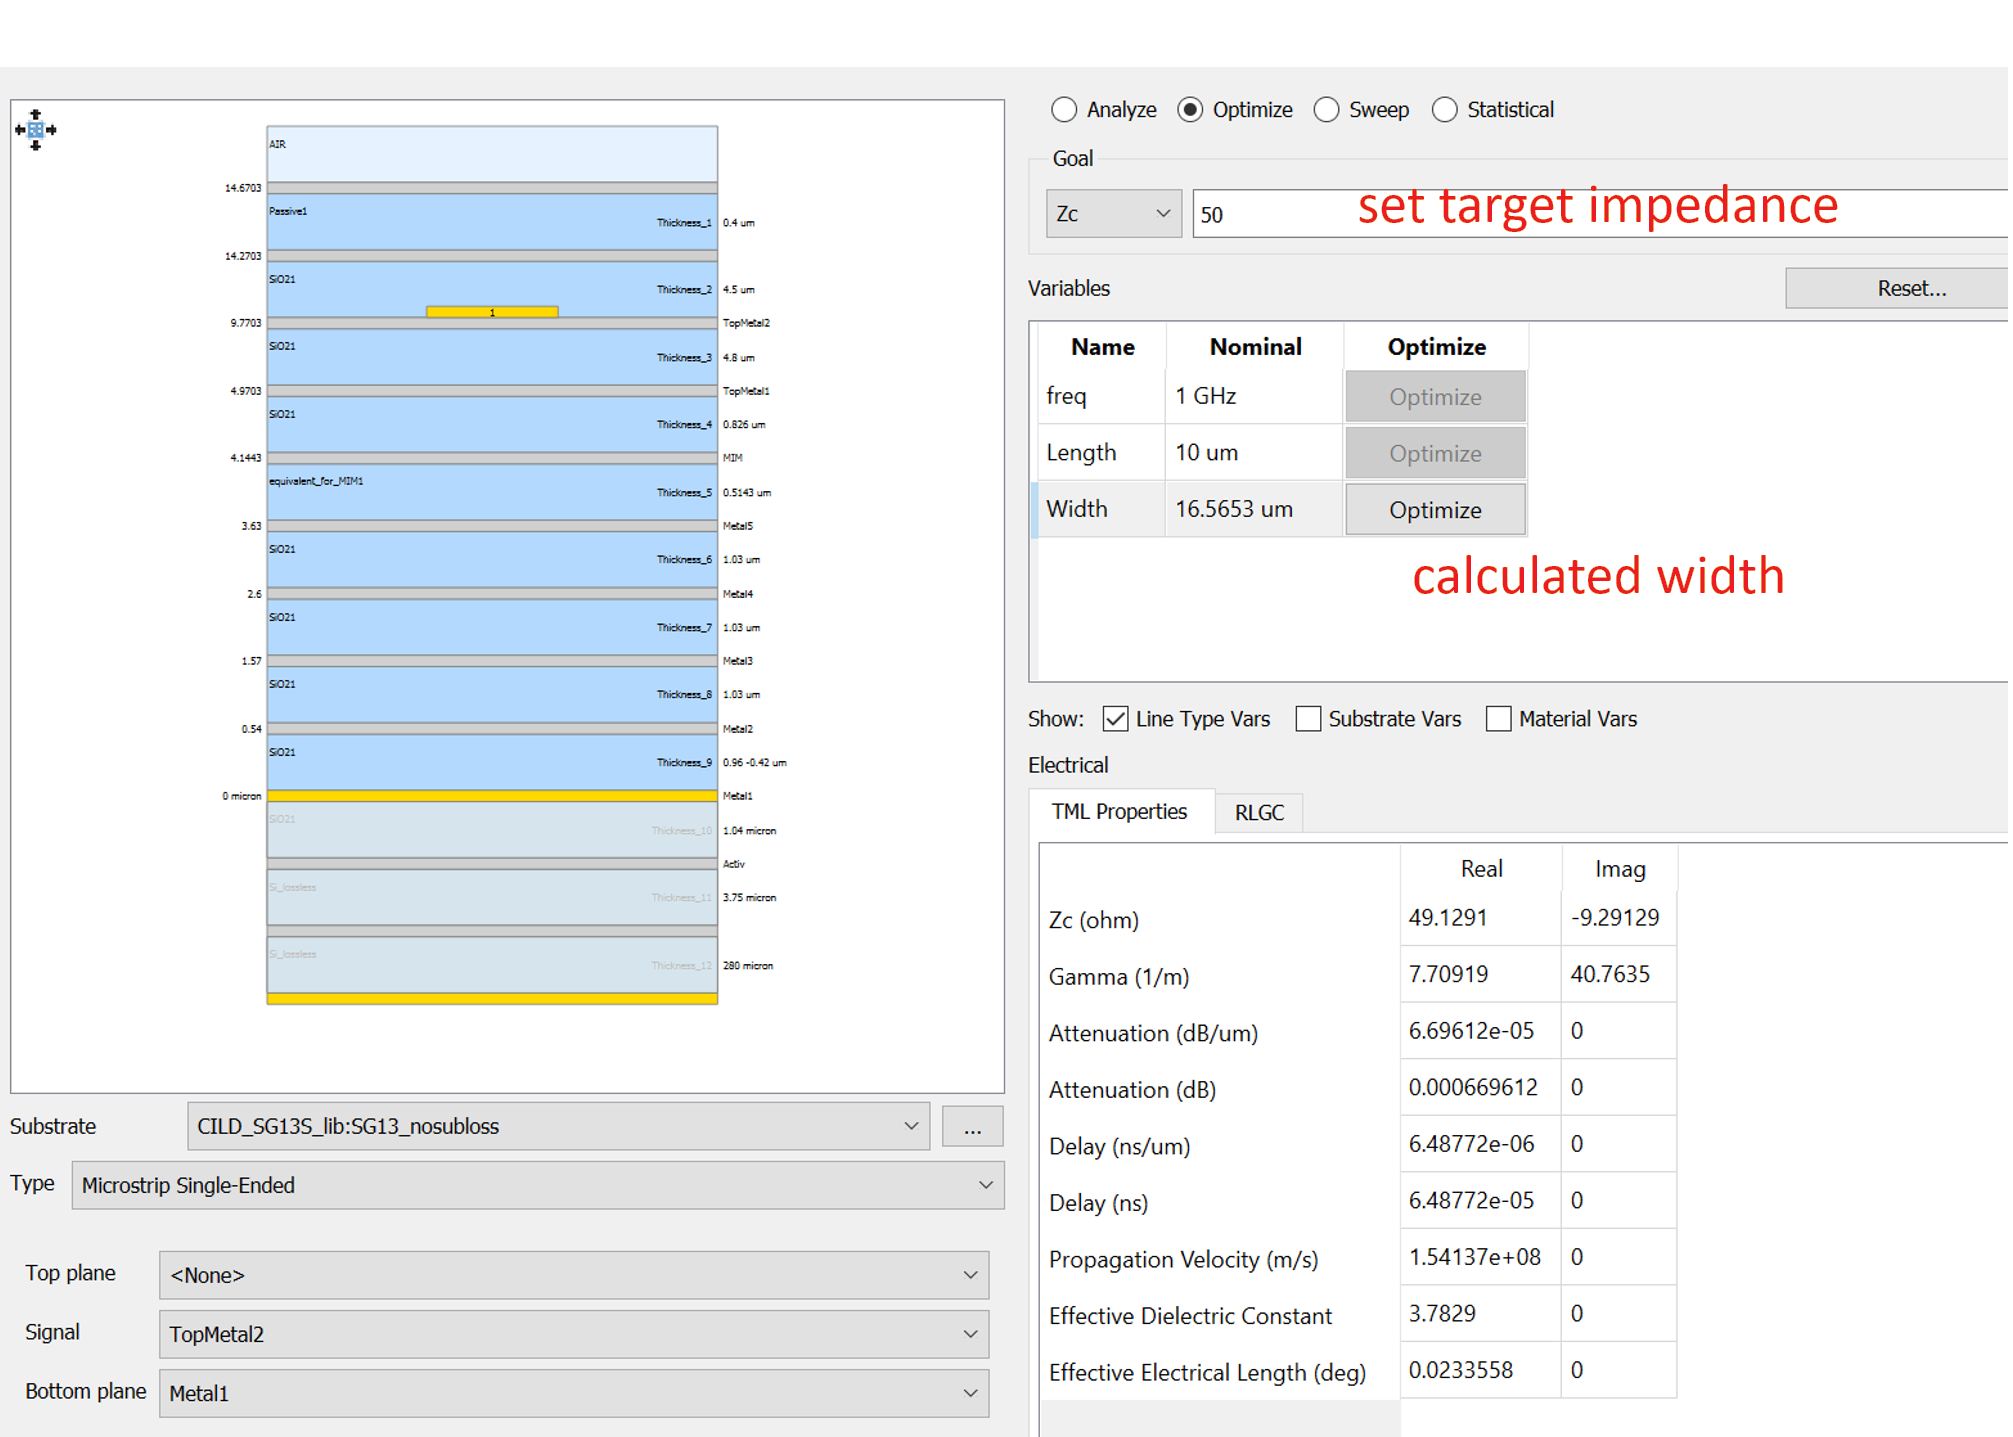This screenshot has height=1437, width=2013.
Task: Click the substrate browse ellipsis button
Action: [972, 1126]
